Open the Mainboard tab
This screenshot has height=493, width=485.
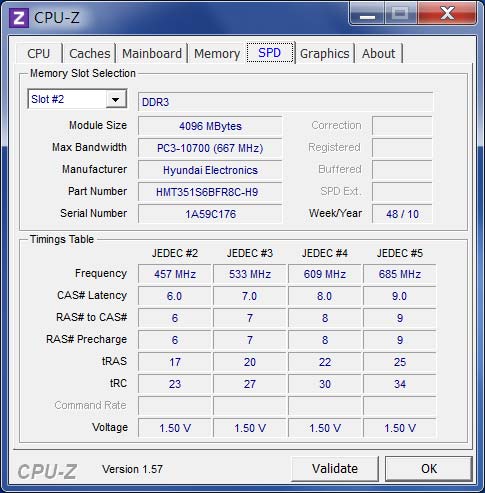pos(152,53)
